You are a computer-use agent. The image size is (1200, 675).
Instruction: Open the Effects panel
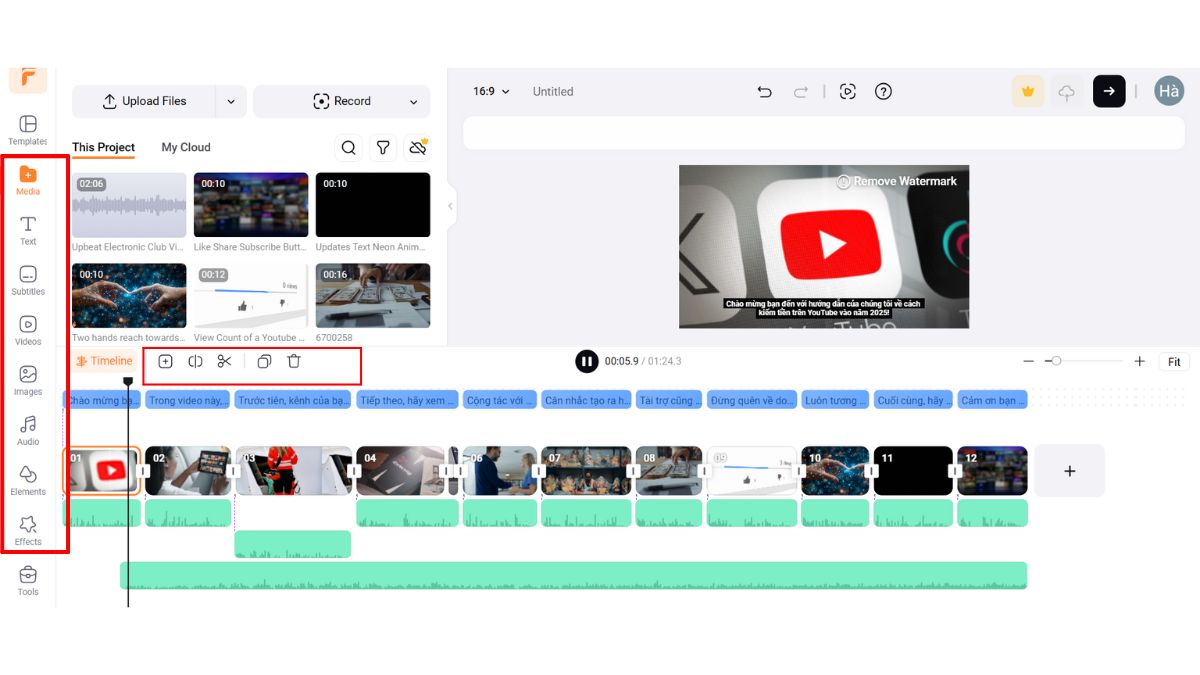[28, 530]
